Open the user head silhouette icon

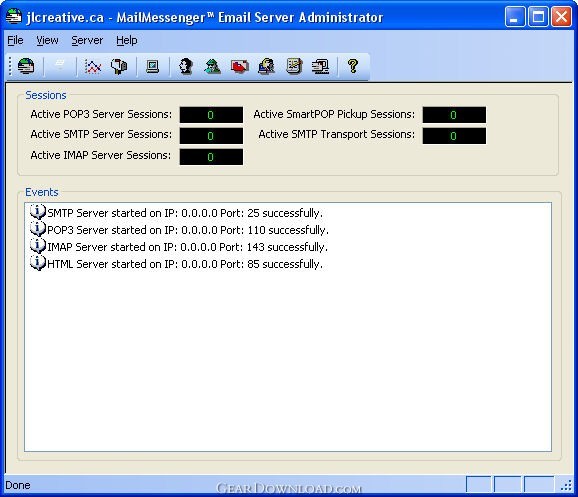point(186,67)
